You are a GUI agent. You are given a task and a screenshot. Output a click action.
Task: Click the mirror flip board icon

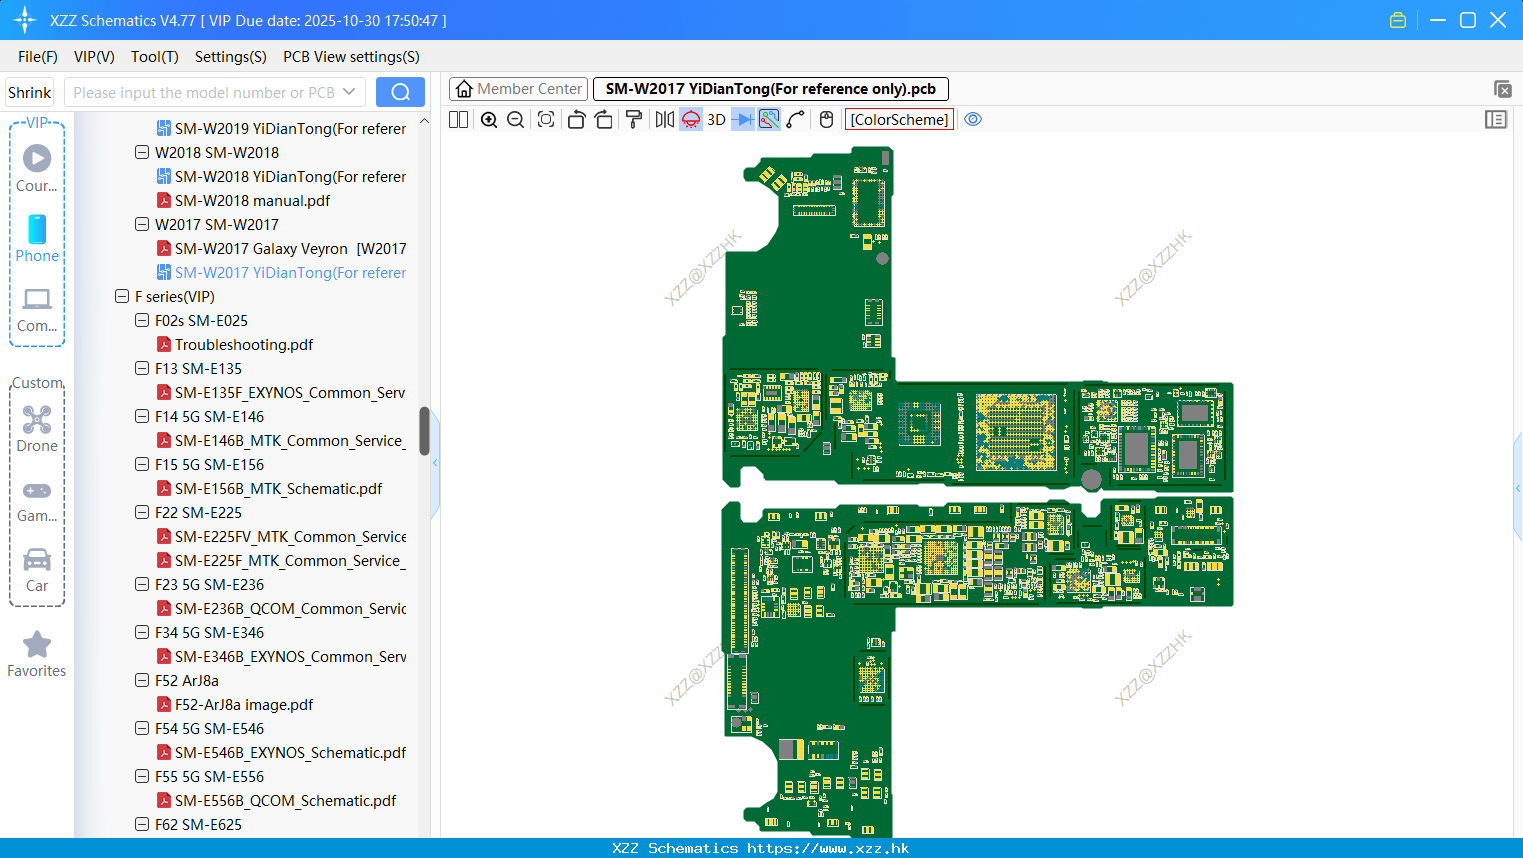coord(665,119)
